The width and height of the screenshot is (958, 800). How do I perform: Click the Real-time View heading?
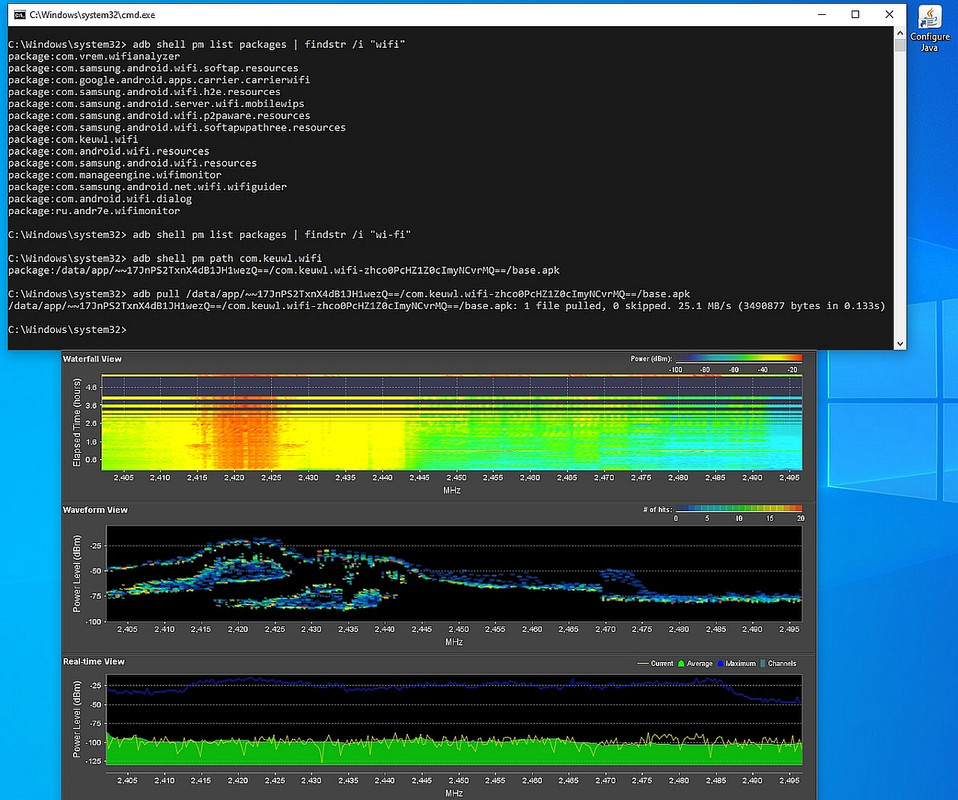pos(93,661)
